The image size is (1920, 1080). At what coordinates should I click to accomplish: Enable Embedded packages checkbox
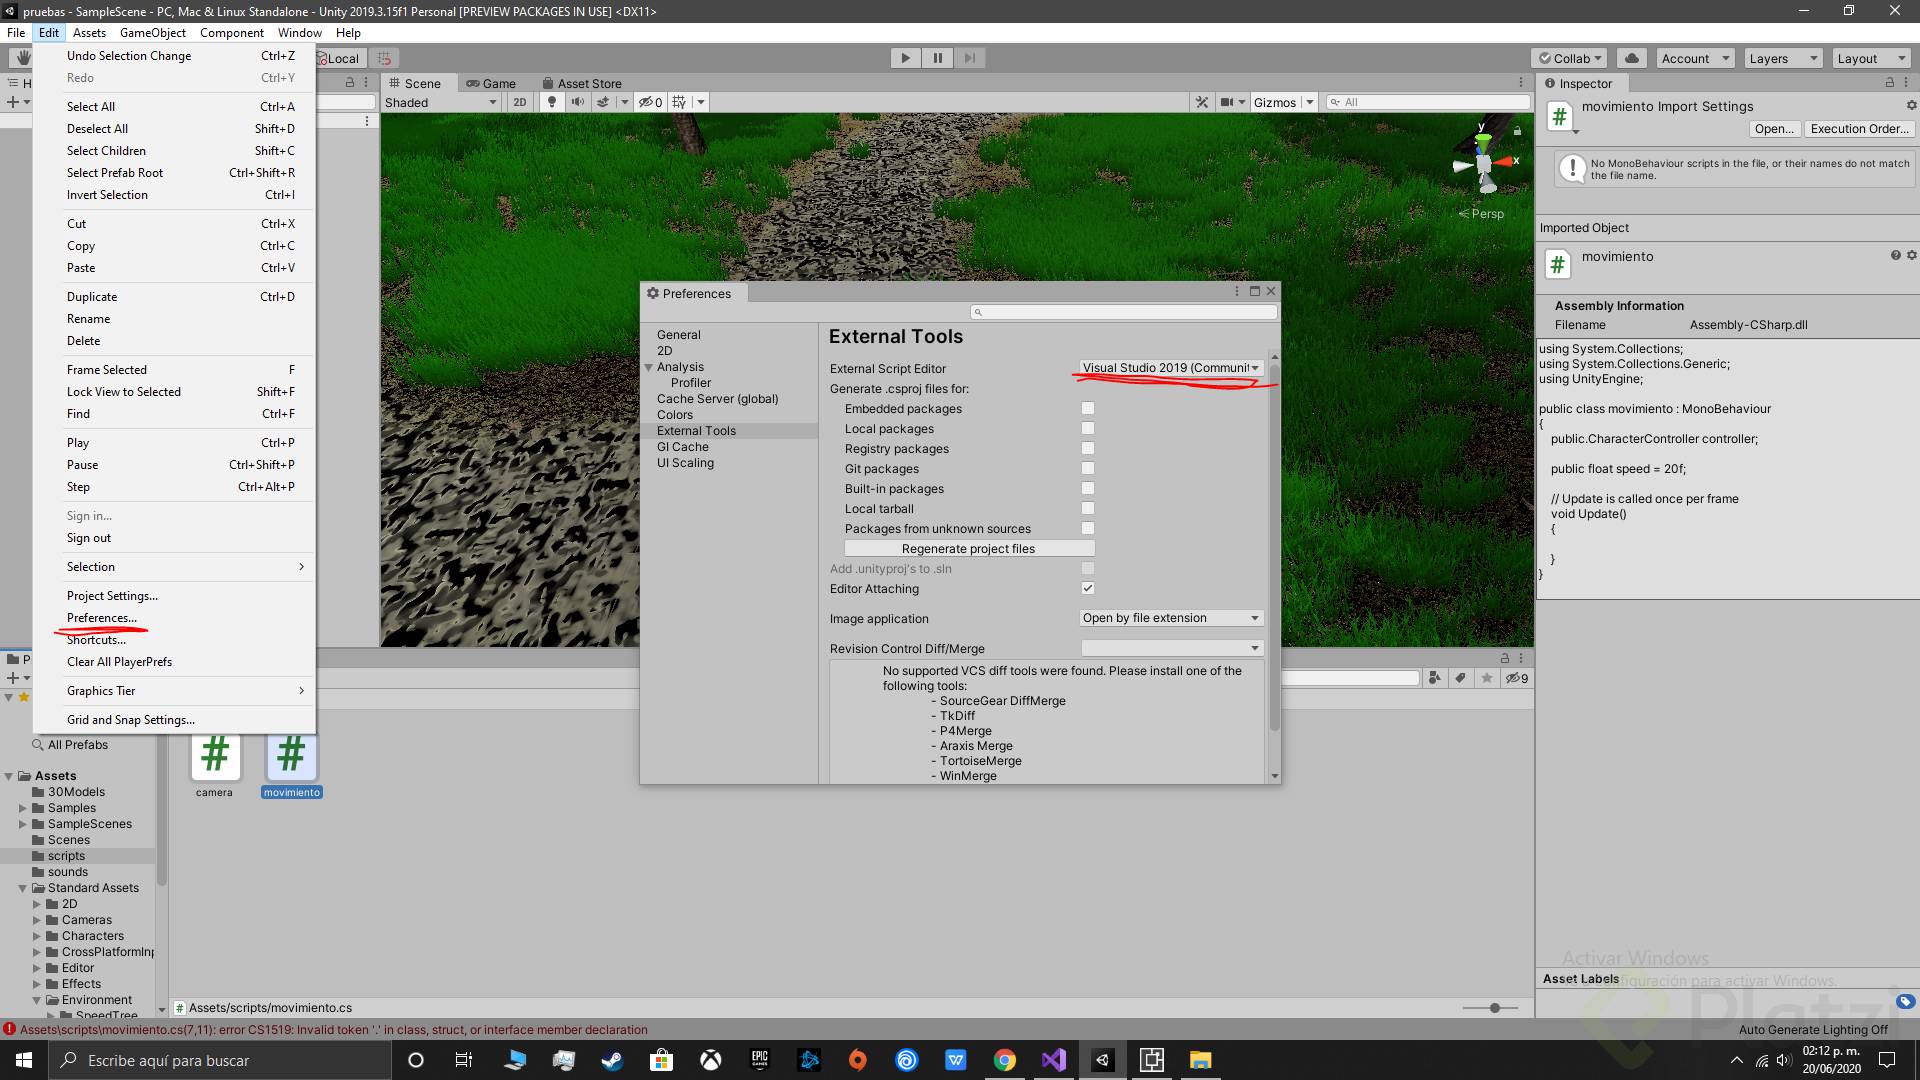1088,408
